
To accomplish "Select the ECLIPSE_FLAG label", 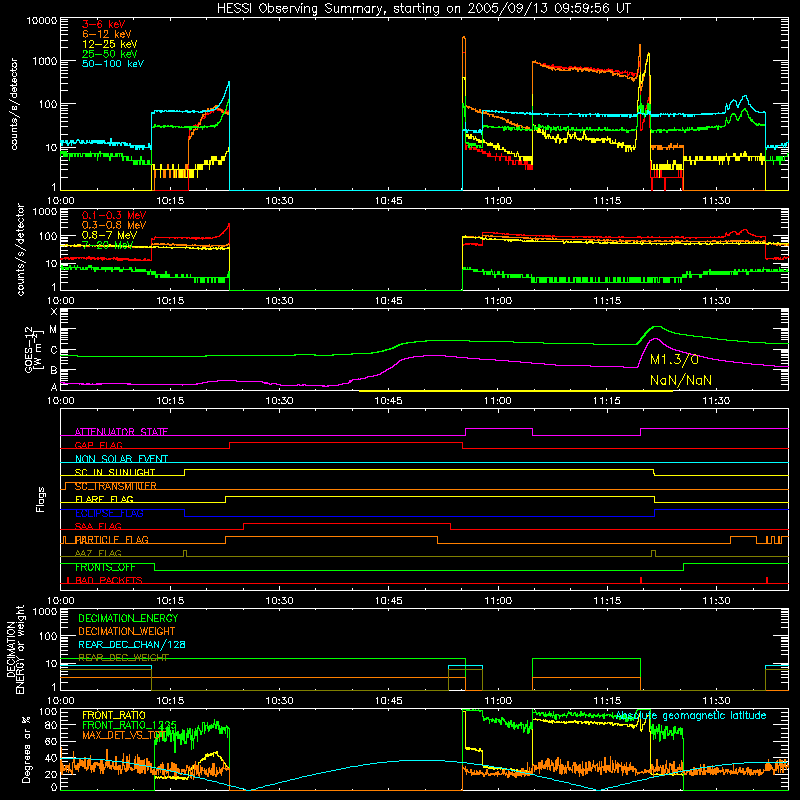I will pos(109,513).
